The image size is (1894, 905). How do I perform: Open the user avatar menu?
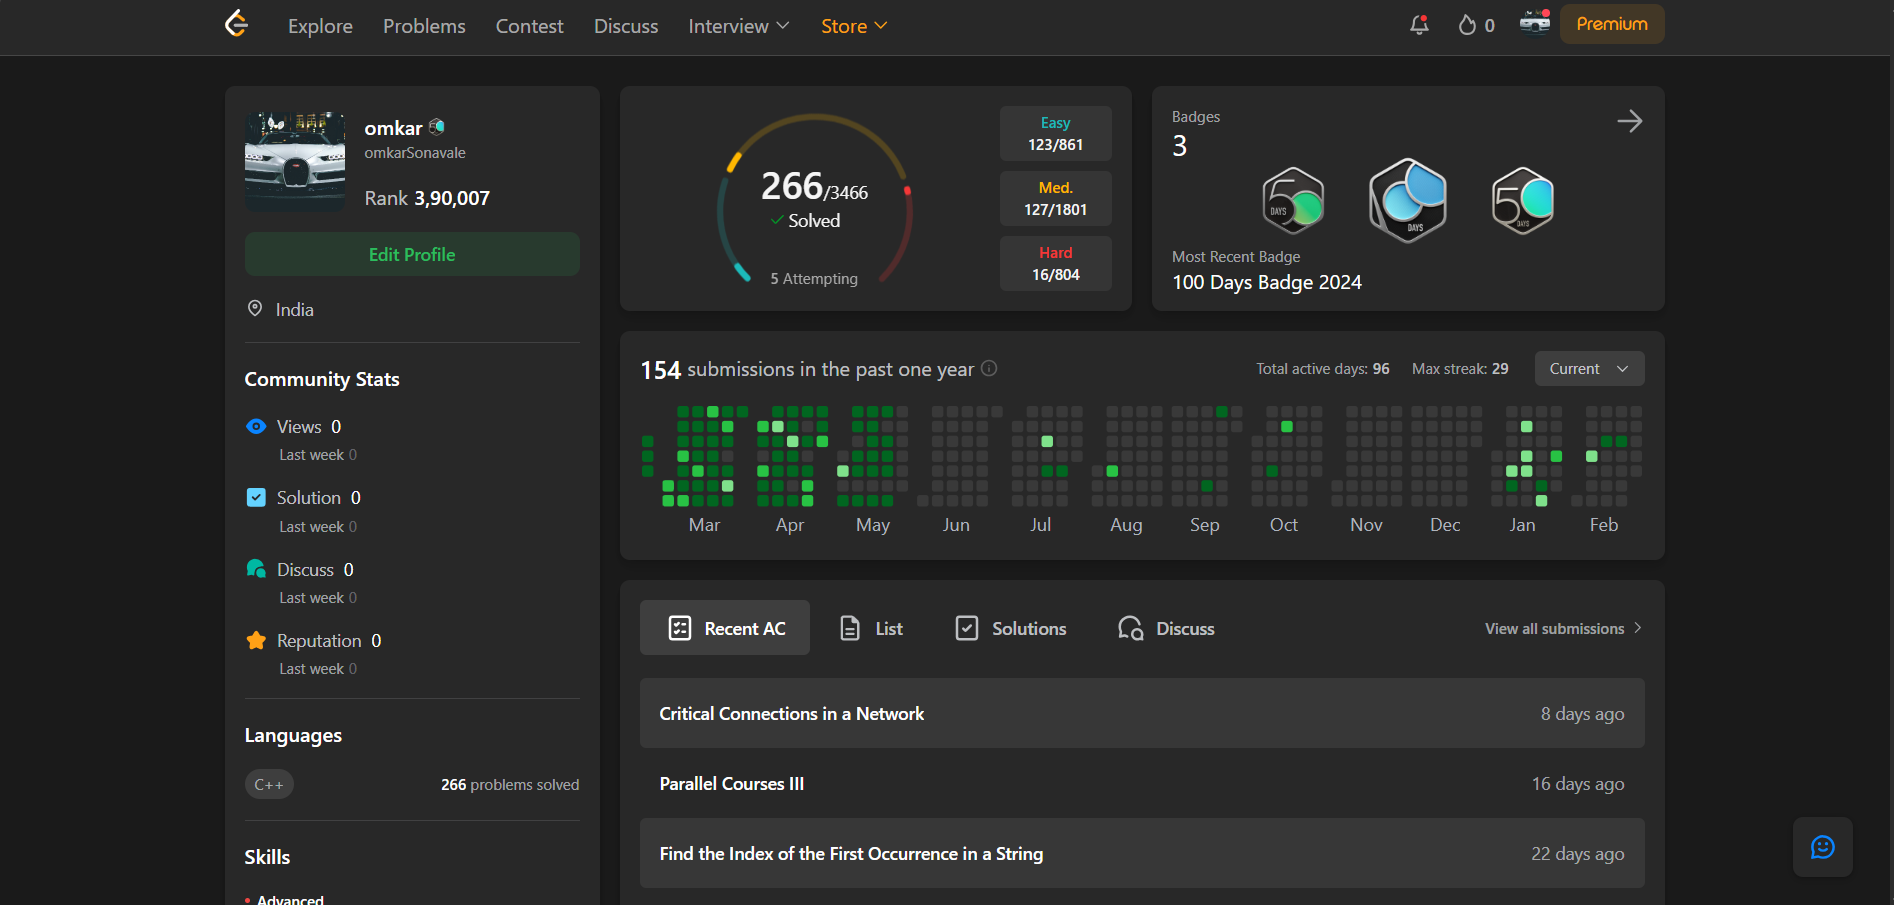[1535, 22]
